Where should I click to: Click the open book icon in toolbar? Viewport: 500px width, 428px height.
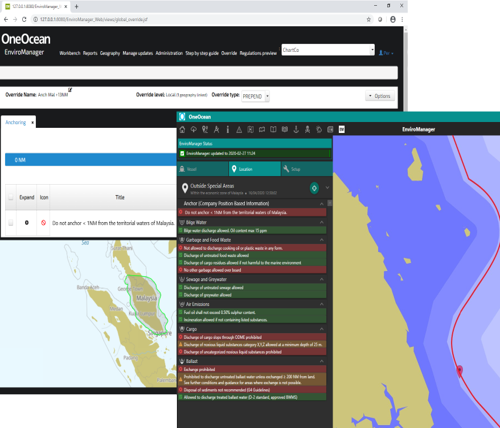(x=273, y=129)
